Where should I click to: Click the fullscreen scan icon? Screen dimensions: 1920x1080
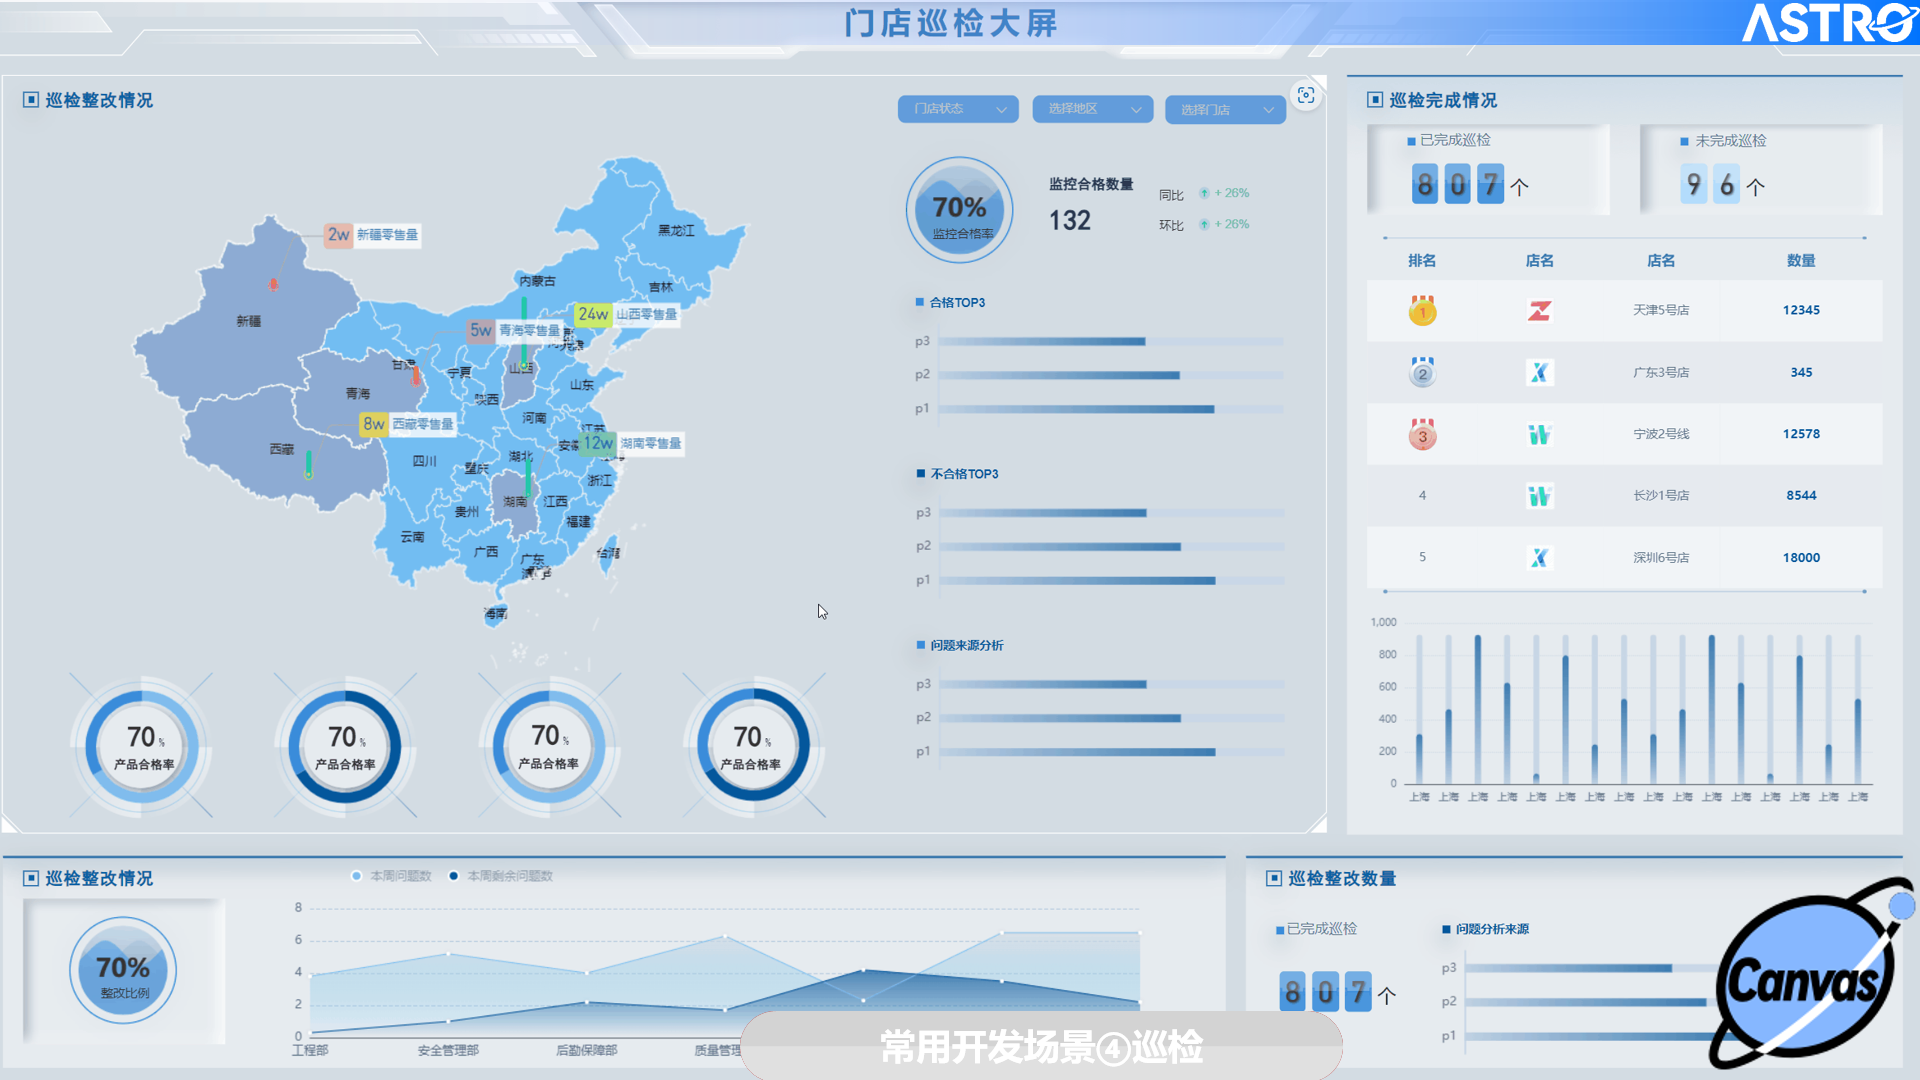coord(1306,95)
